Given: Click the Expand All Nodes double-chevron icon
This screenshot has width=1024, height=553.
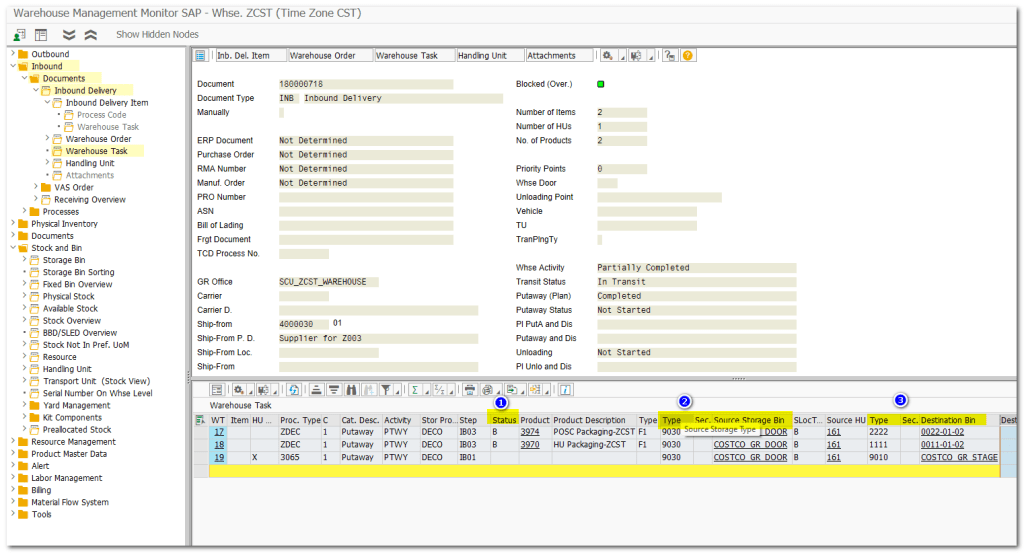Looking at the screenshot, I should 69,34.
